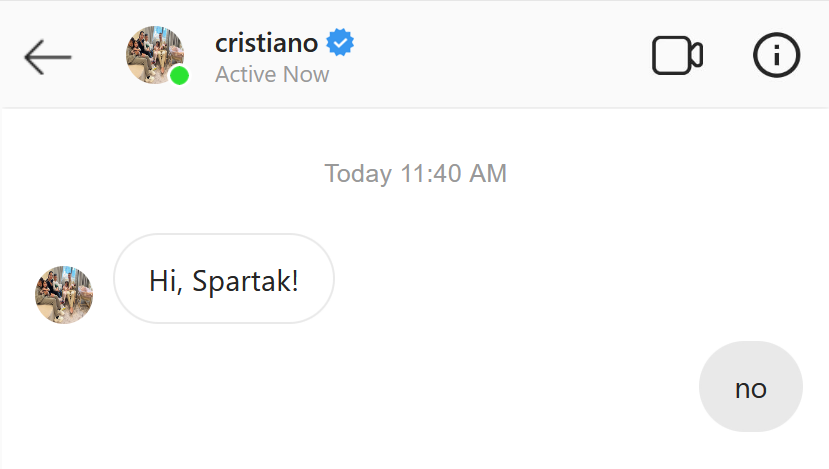Click empty header space left of video icon
The height and width of the screenshot is (469, 829).
click(x=500, y=56)
